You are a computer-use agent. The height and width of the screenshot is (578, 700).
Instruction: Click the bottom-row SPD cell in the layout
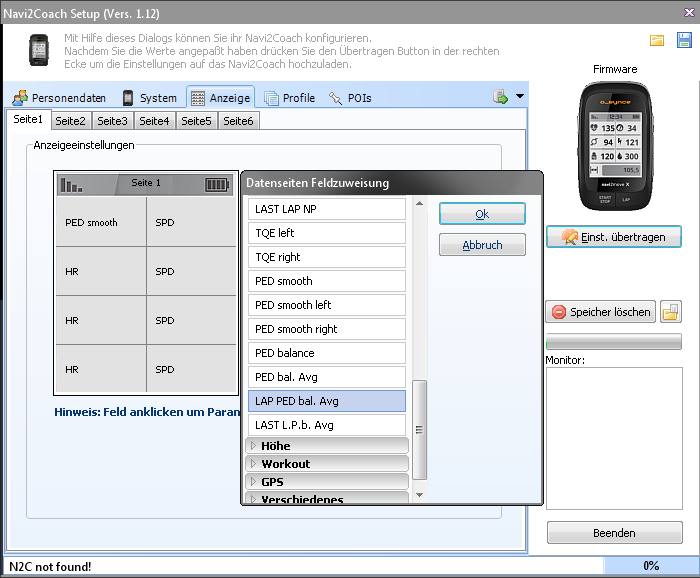(x=192, y=369)
